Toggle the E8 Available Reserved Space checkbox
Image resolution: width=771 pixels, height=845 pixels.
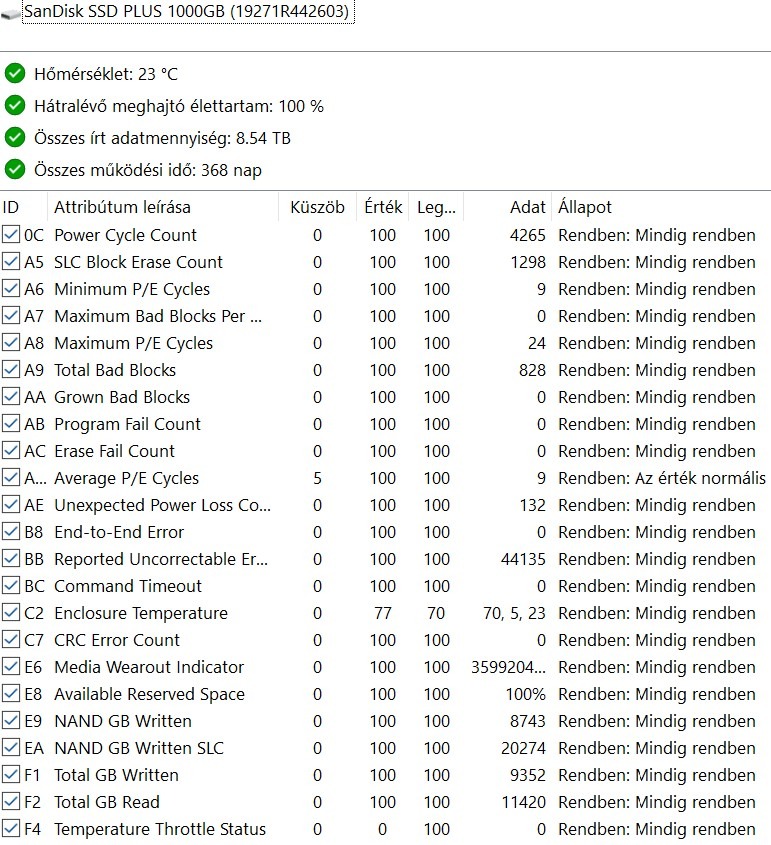point(11,694)
